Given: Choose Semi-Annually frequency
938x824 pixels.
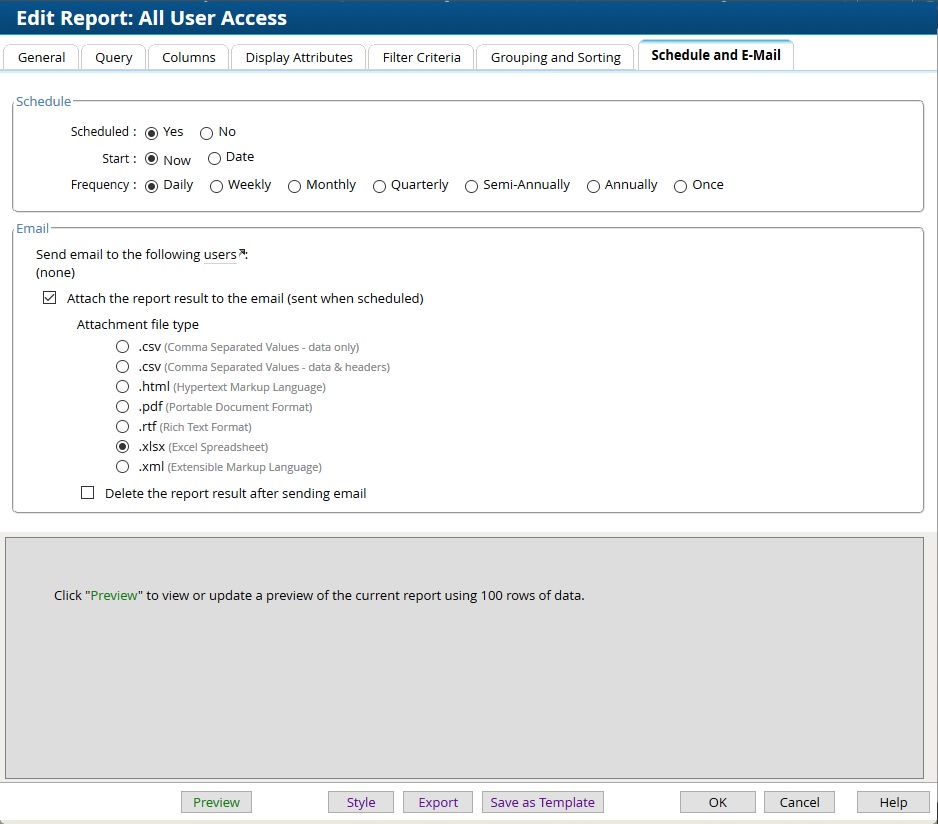Looking at the screenshot, I should pos(470,185).
